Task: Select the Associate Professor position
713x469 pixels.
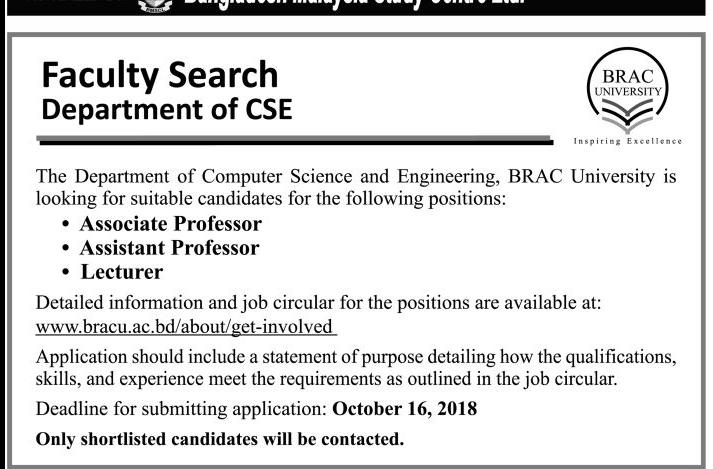Action: (x=170, y=223)
